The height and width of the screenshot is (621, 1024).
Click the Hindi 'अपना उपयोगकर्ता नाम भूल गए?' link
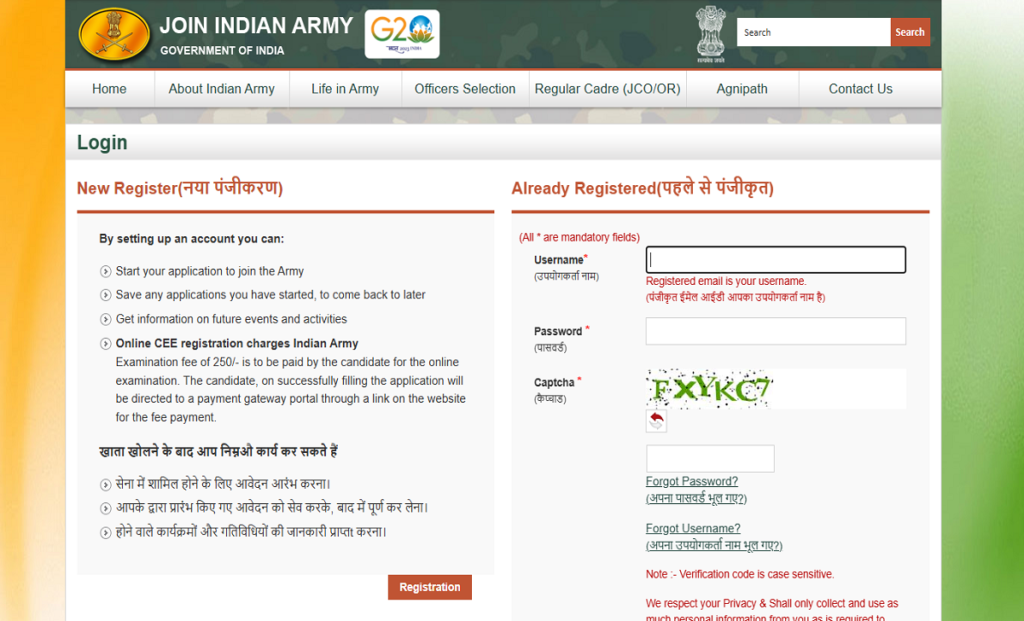point(714,545)
